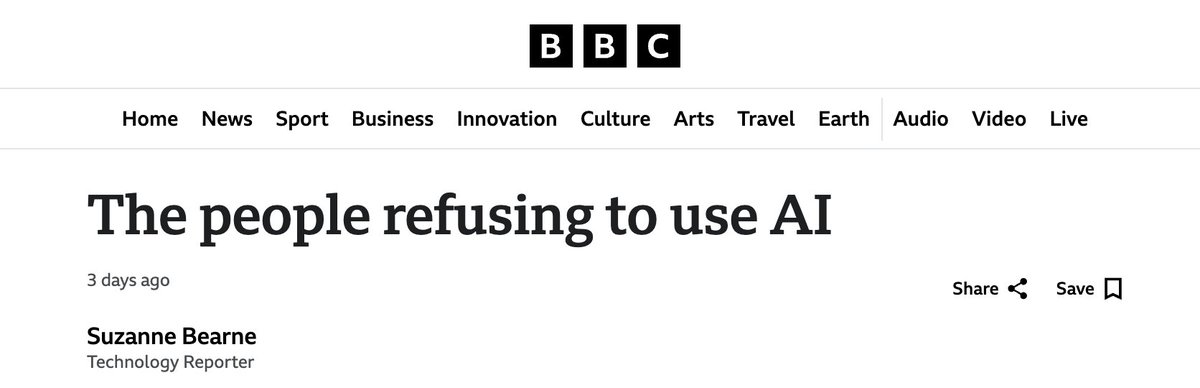Click the bookmark save icon
The image size is (1200, 388).
[x=1113, y=289]
